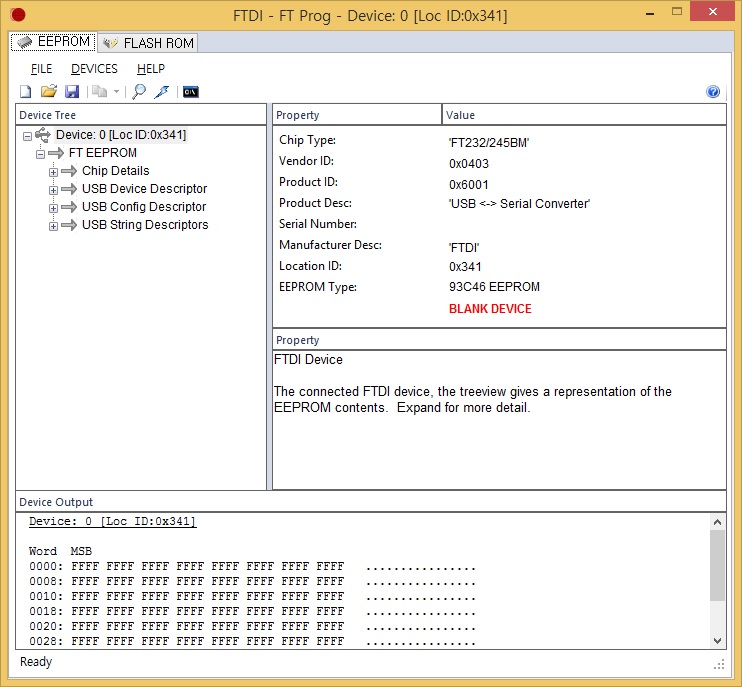
Task: Open the DEVICES menu
Action: 94,69
